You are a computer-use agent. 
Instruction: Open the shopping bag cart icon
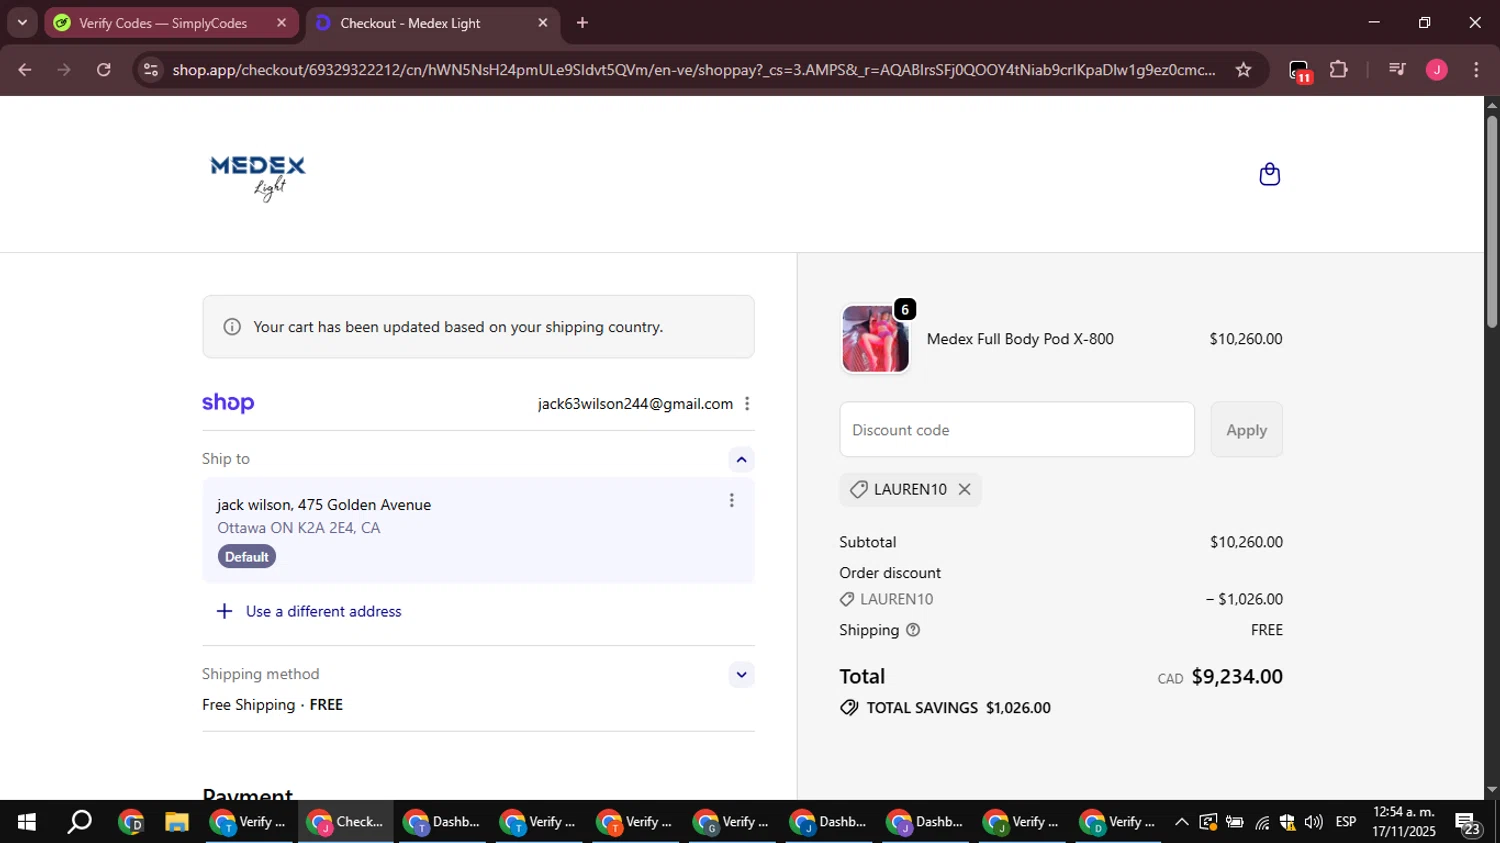pos(1269,175)
